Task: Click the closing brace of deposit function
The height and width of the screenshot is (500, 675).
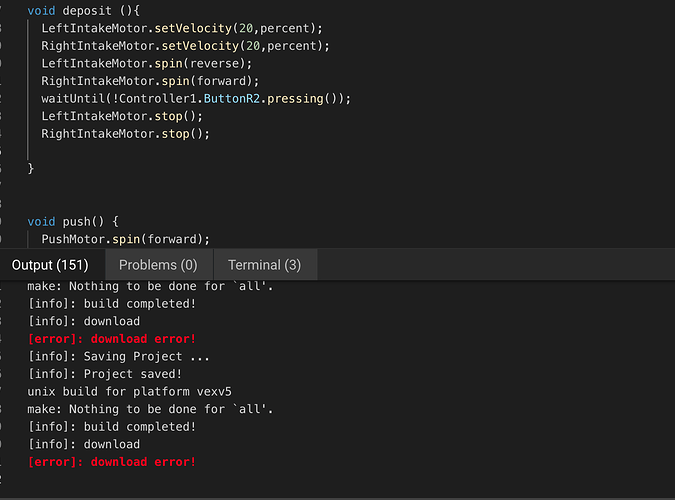Action: click(31, 168)
